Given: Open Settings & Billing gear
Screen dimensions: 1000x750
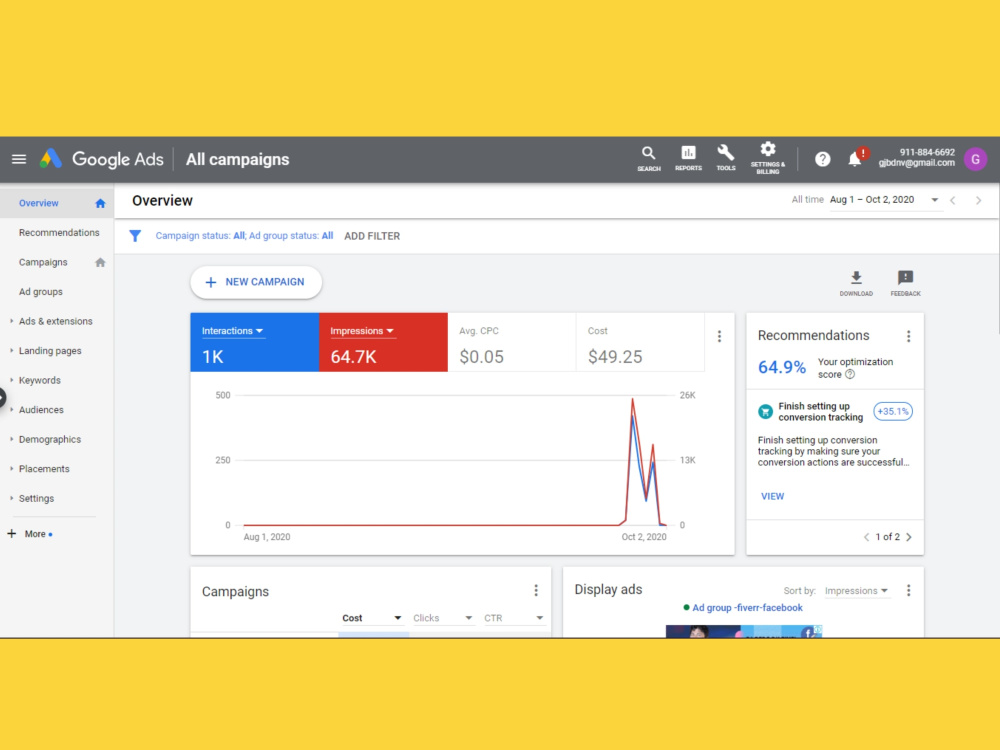Looking at the screenshot, I should tap(768, 159).
